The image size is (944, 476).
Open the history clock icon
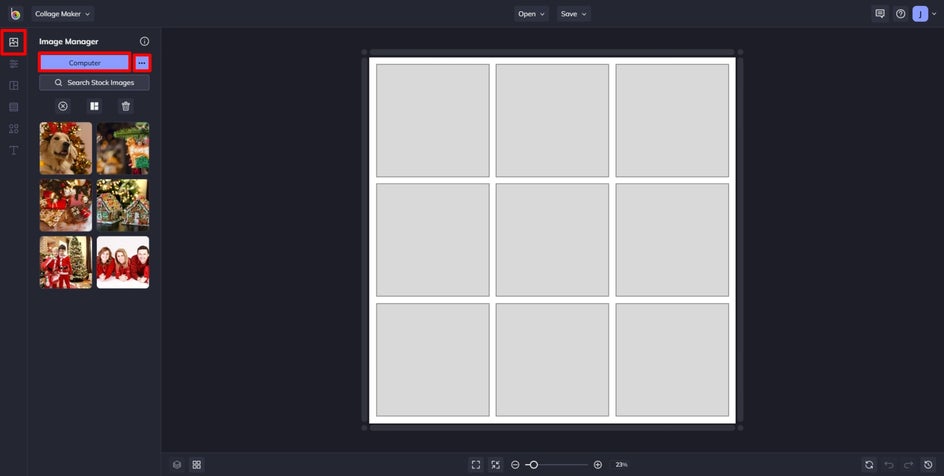pyautogui.click(x=928, y=465)
